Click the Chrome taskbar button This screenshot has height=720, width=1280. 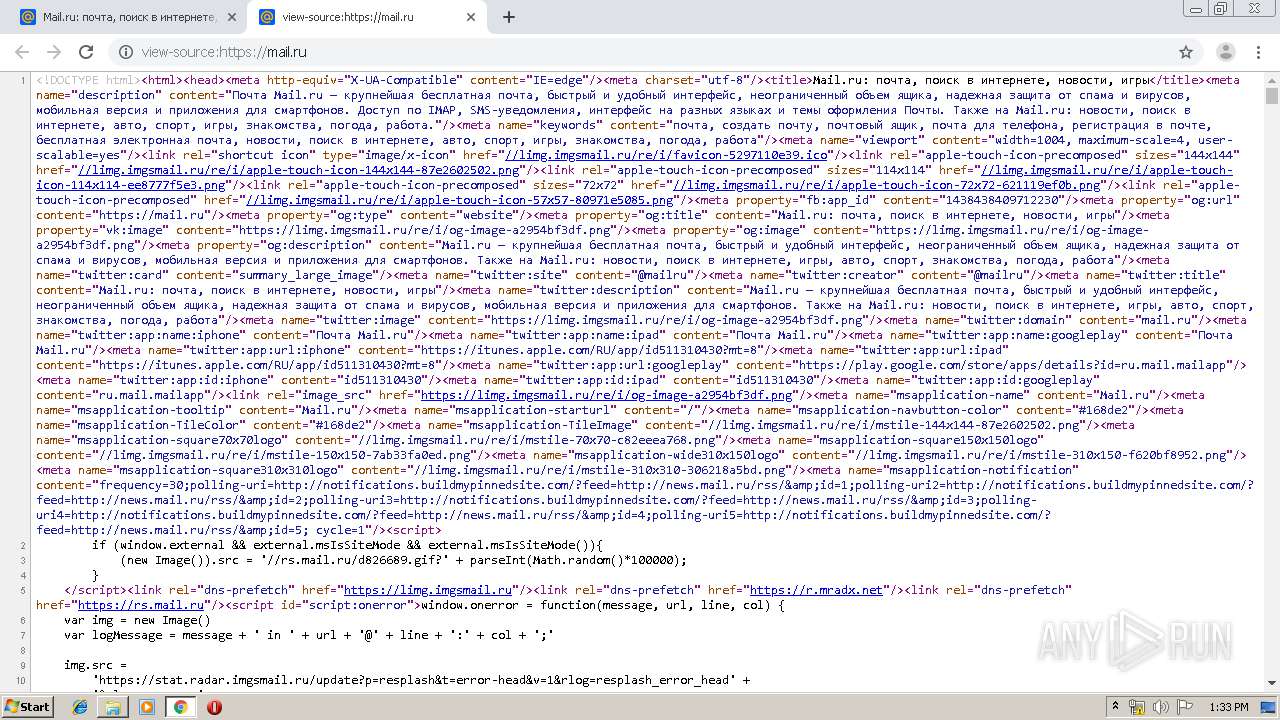click(180, 707)
